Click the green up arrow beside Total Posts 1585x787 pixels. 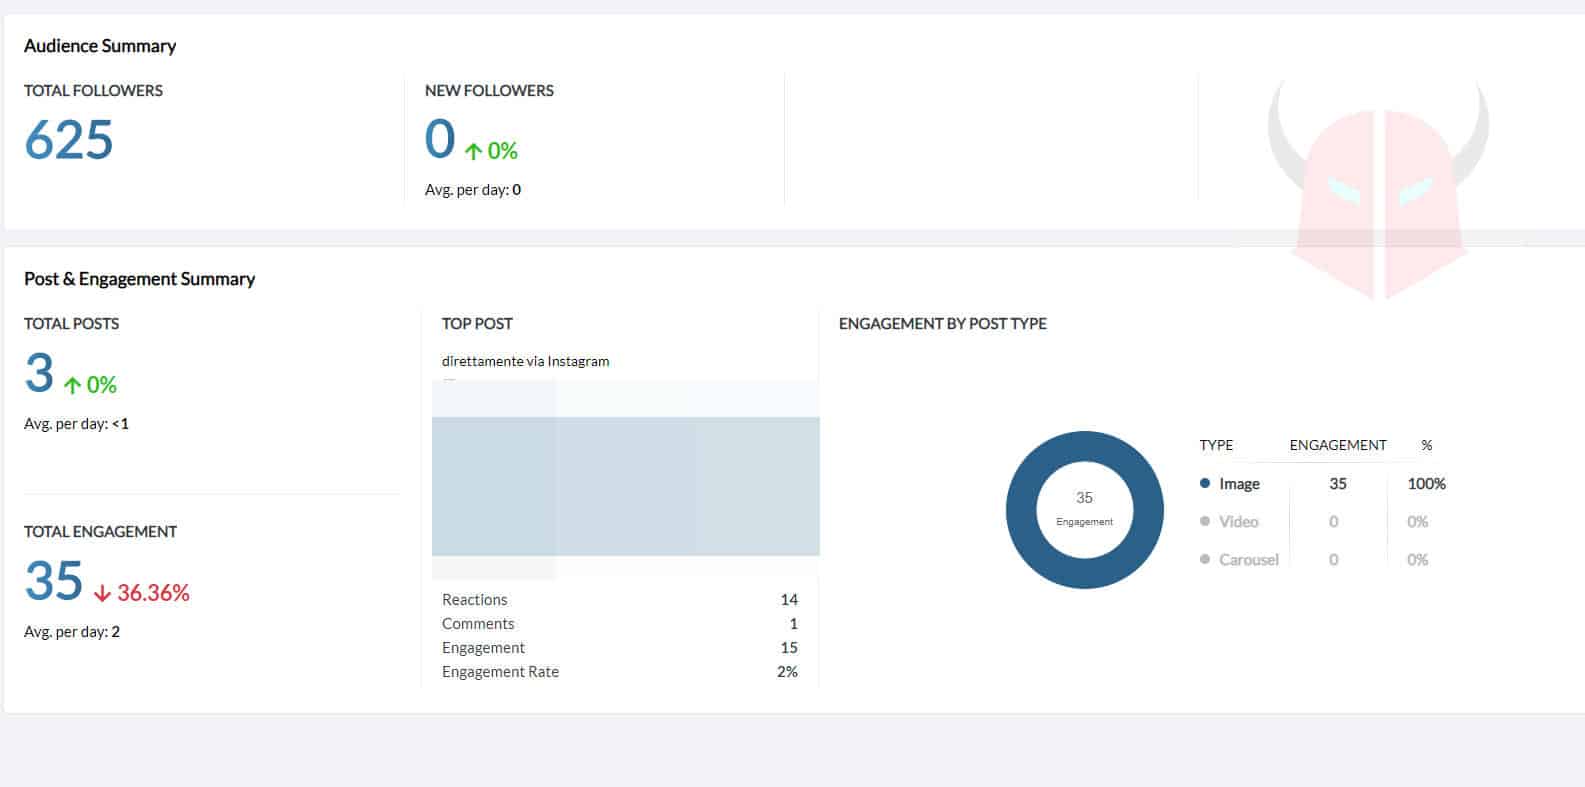coord(72,385)
